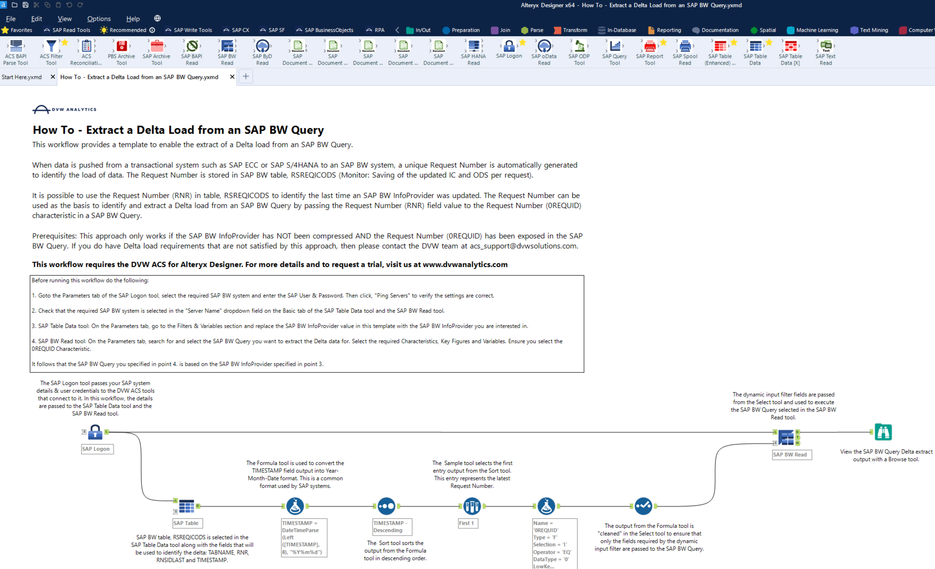Select the Formula node with Name = '0REQUID'
This screenshot has width=935, height=569.
point(546,506)
